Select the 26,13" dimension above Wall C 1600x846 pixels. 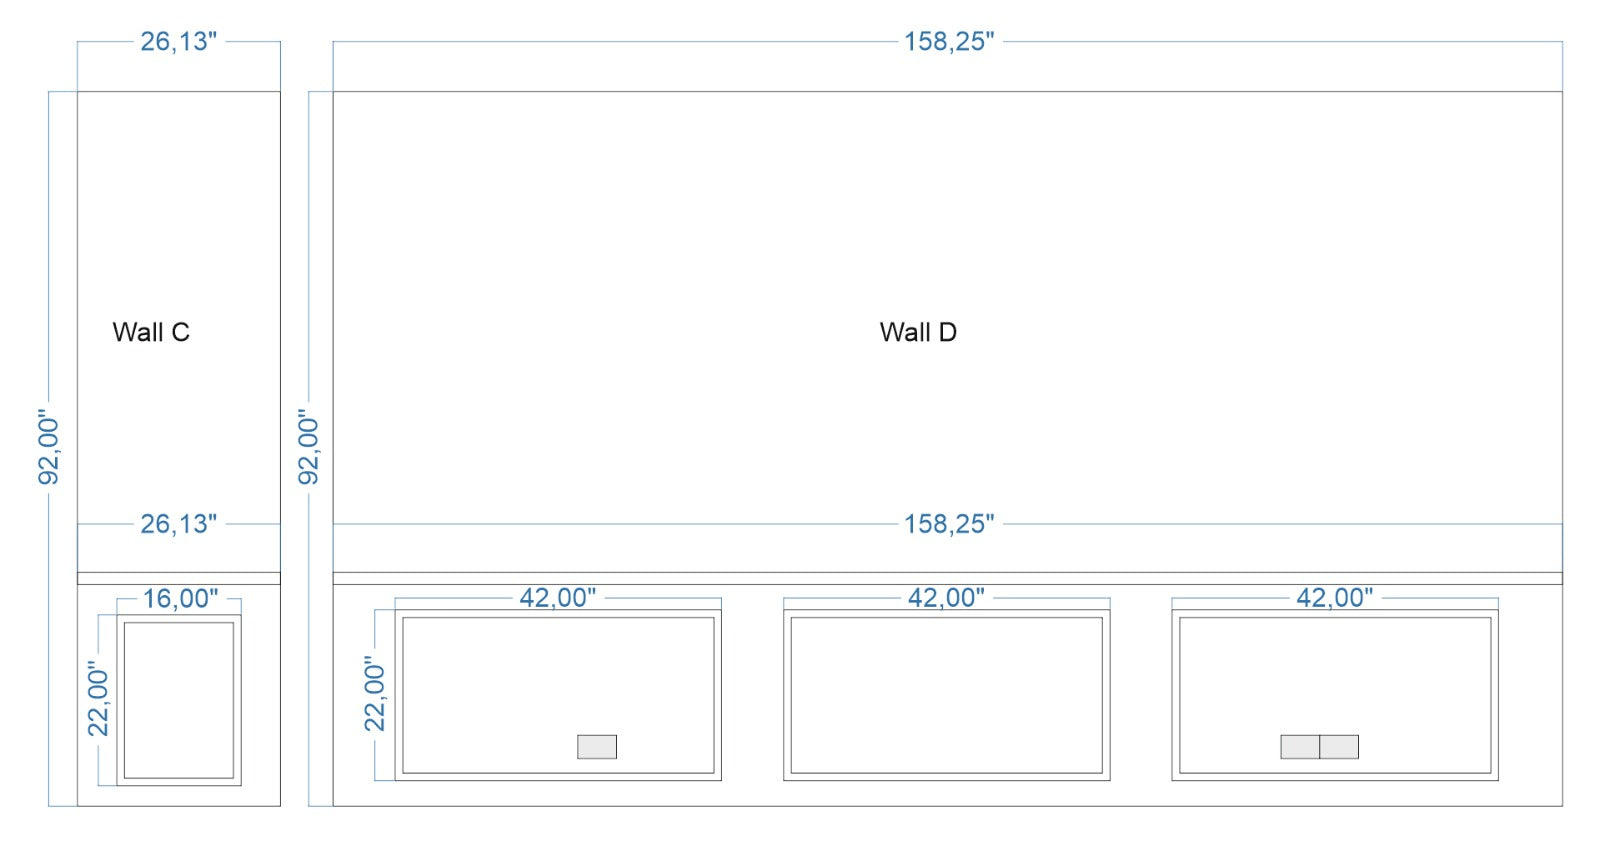[x=178, y=41]
